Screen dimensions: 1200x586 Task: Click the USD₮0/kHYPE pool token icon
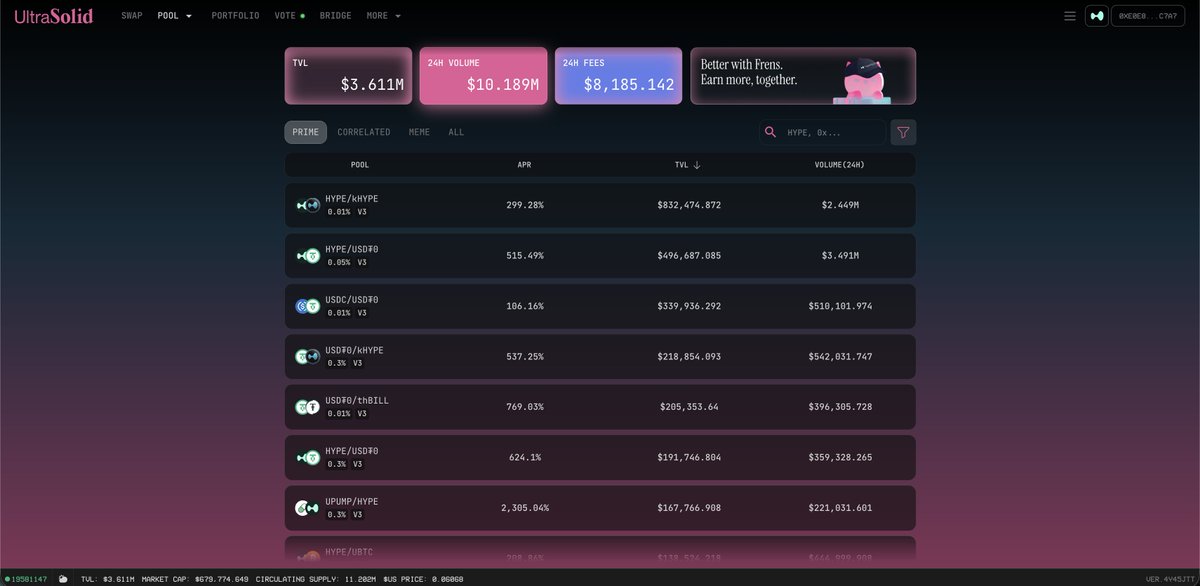tap(308, 356)
